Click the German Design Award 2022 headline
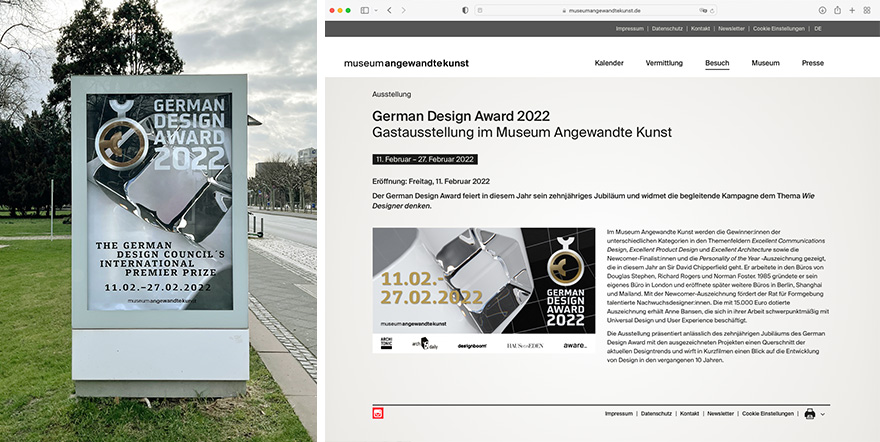Image resolution: width=880 pixels, height=442 pixels. coord(461,116)
